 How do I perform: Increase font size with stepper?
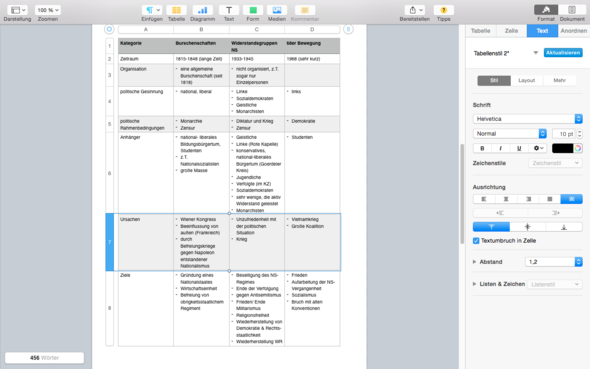tap(579, 131)
